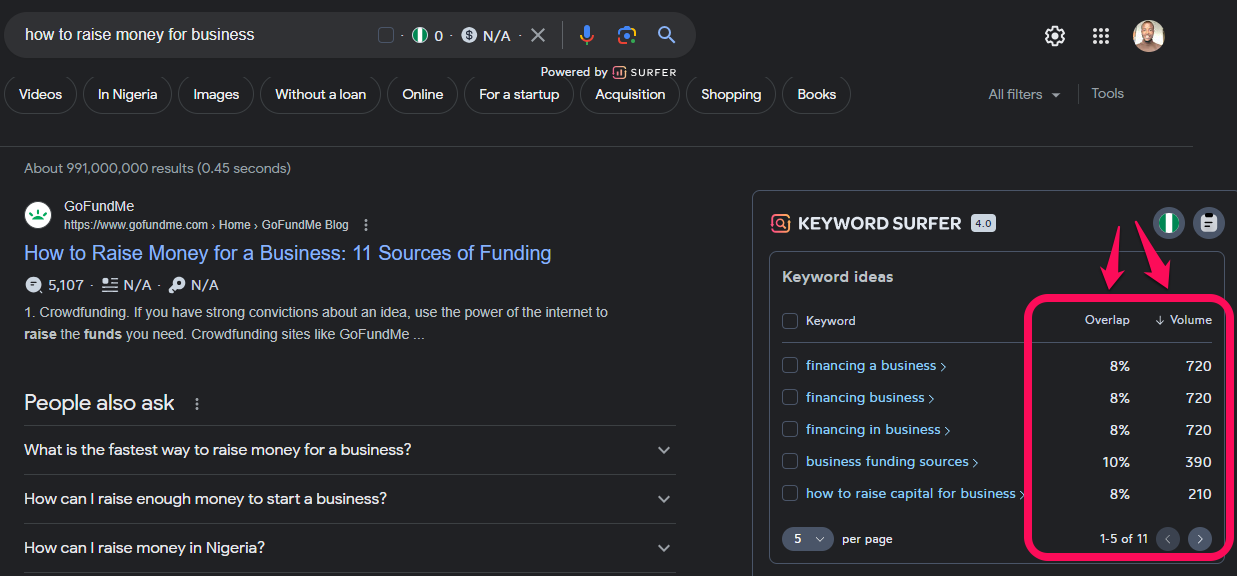Image resolution: width=1237 pixels, height=576 pixels.
Task: Sort keyword ideas by Overlap column
Action: [x=1107, y=320]
